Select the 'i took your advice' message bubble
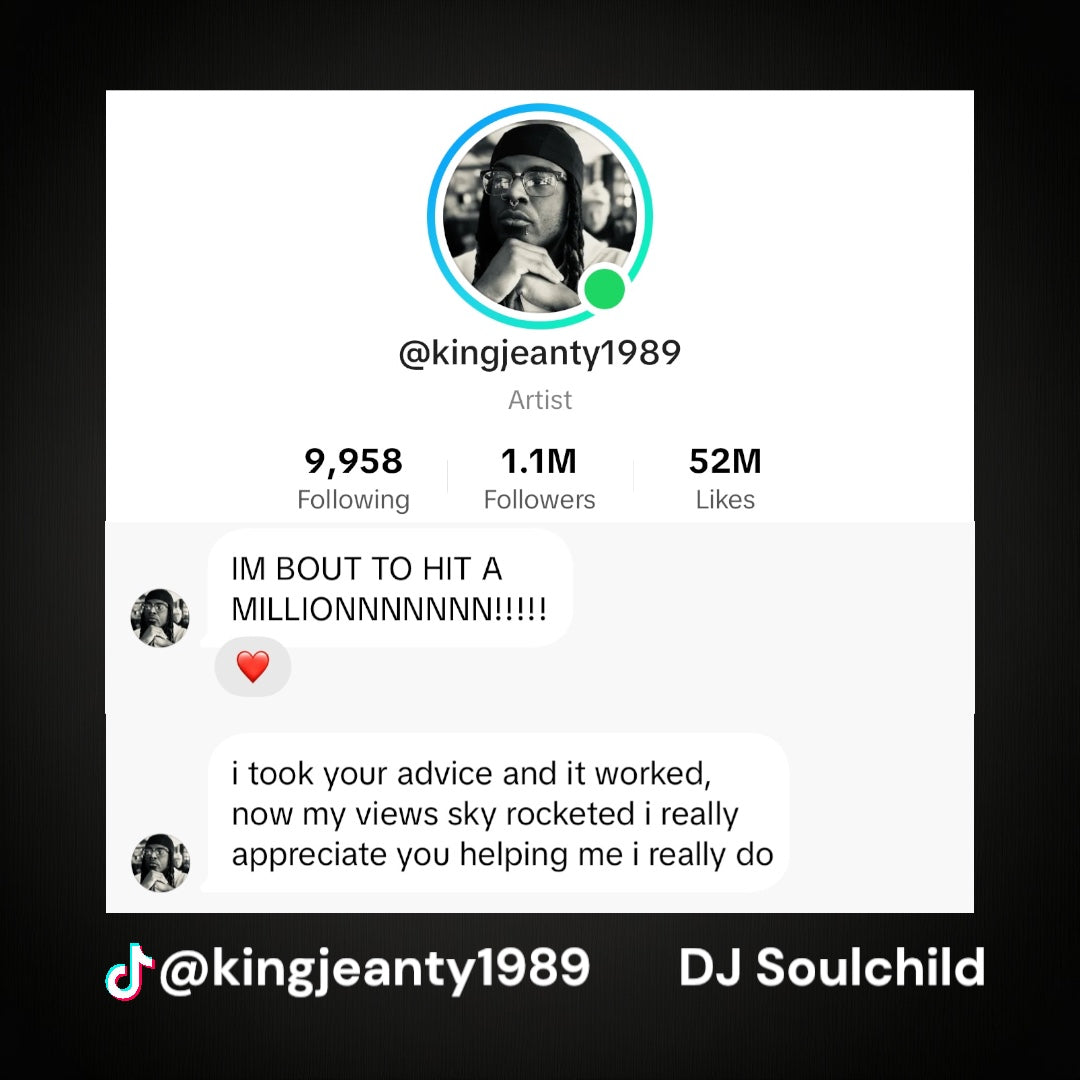This screenshot has width=1080, height=1080. [x=499, y=813]
